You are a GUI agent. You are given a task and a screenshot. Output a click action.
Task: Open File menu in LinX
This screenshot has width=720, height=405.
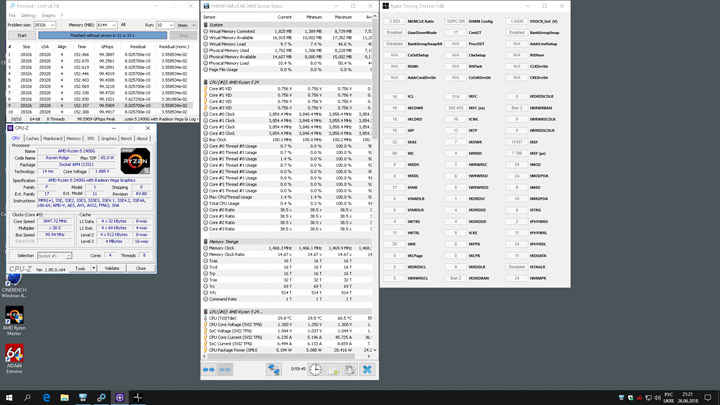[12, 16]
